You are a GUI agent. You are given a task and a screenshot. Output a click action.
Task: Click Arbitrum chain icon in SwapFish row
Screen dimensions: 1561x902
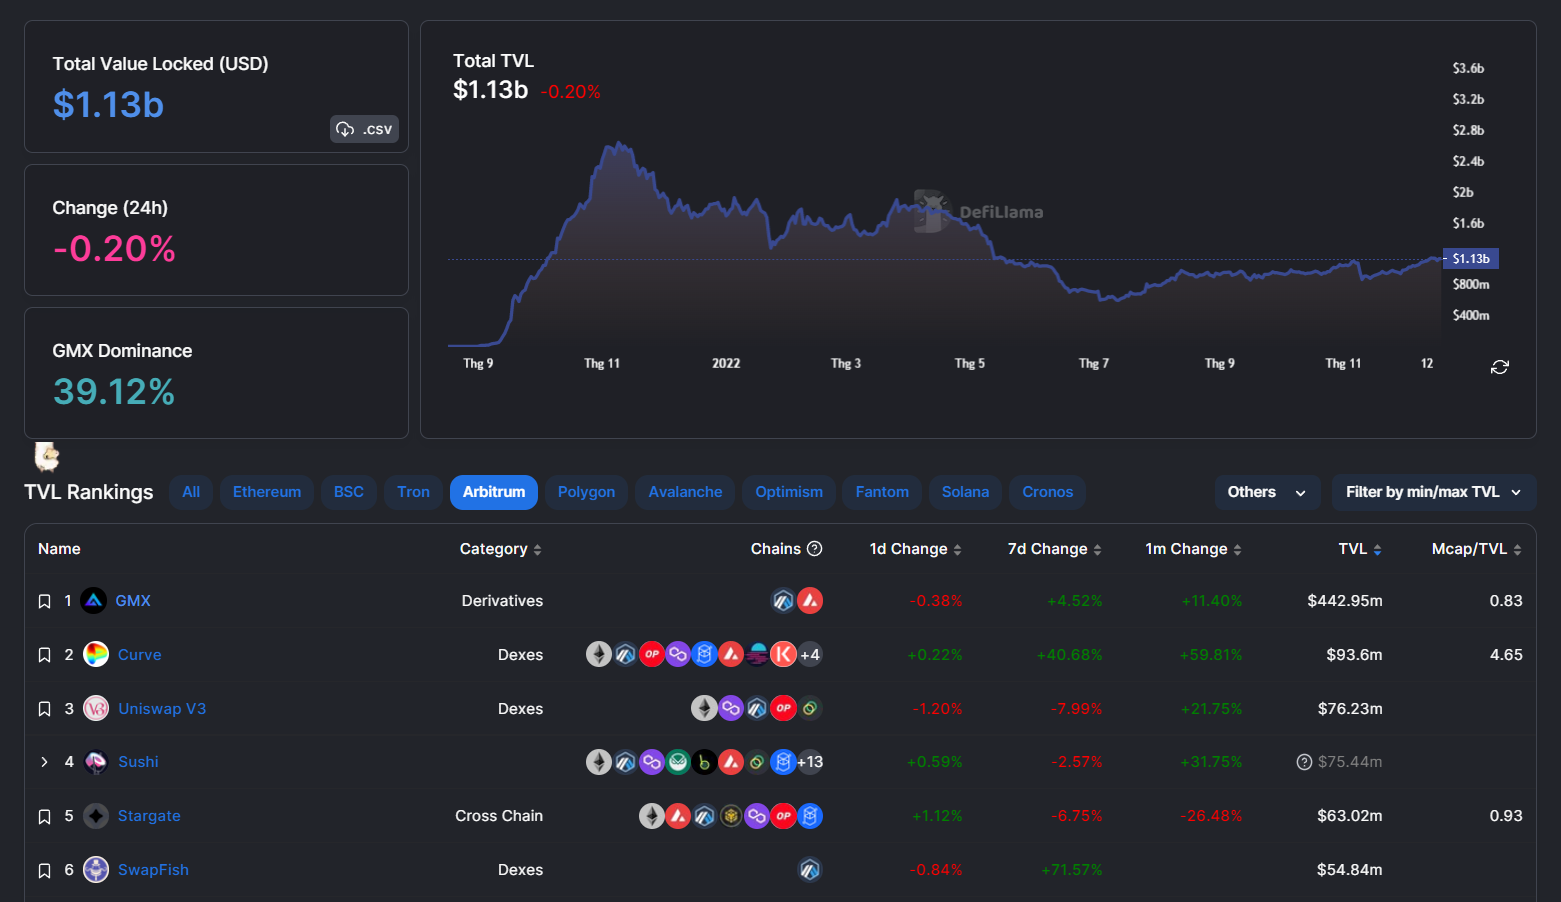[x=810, y=870]
